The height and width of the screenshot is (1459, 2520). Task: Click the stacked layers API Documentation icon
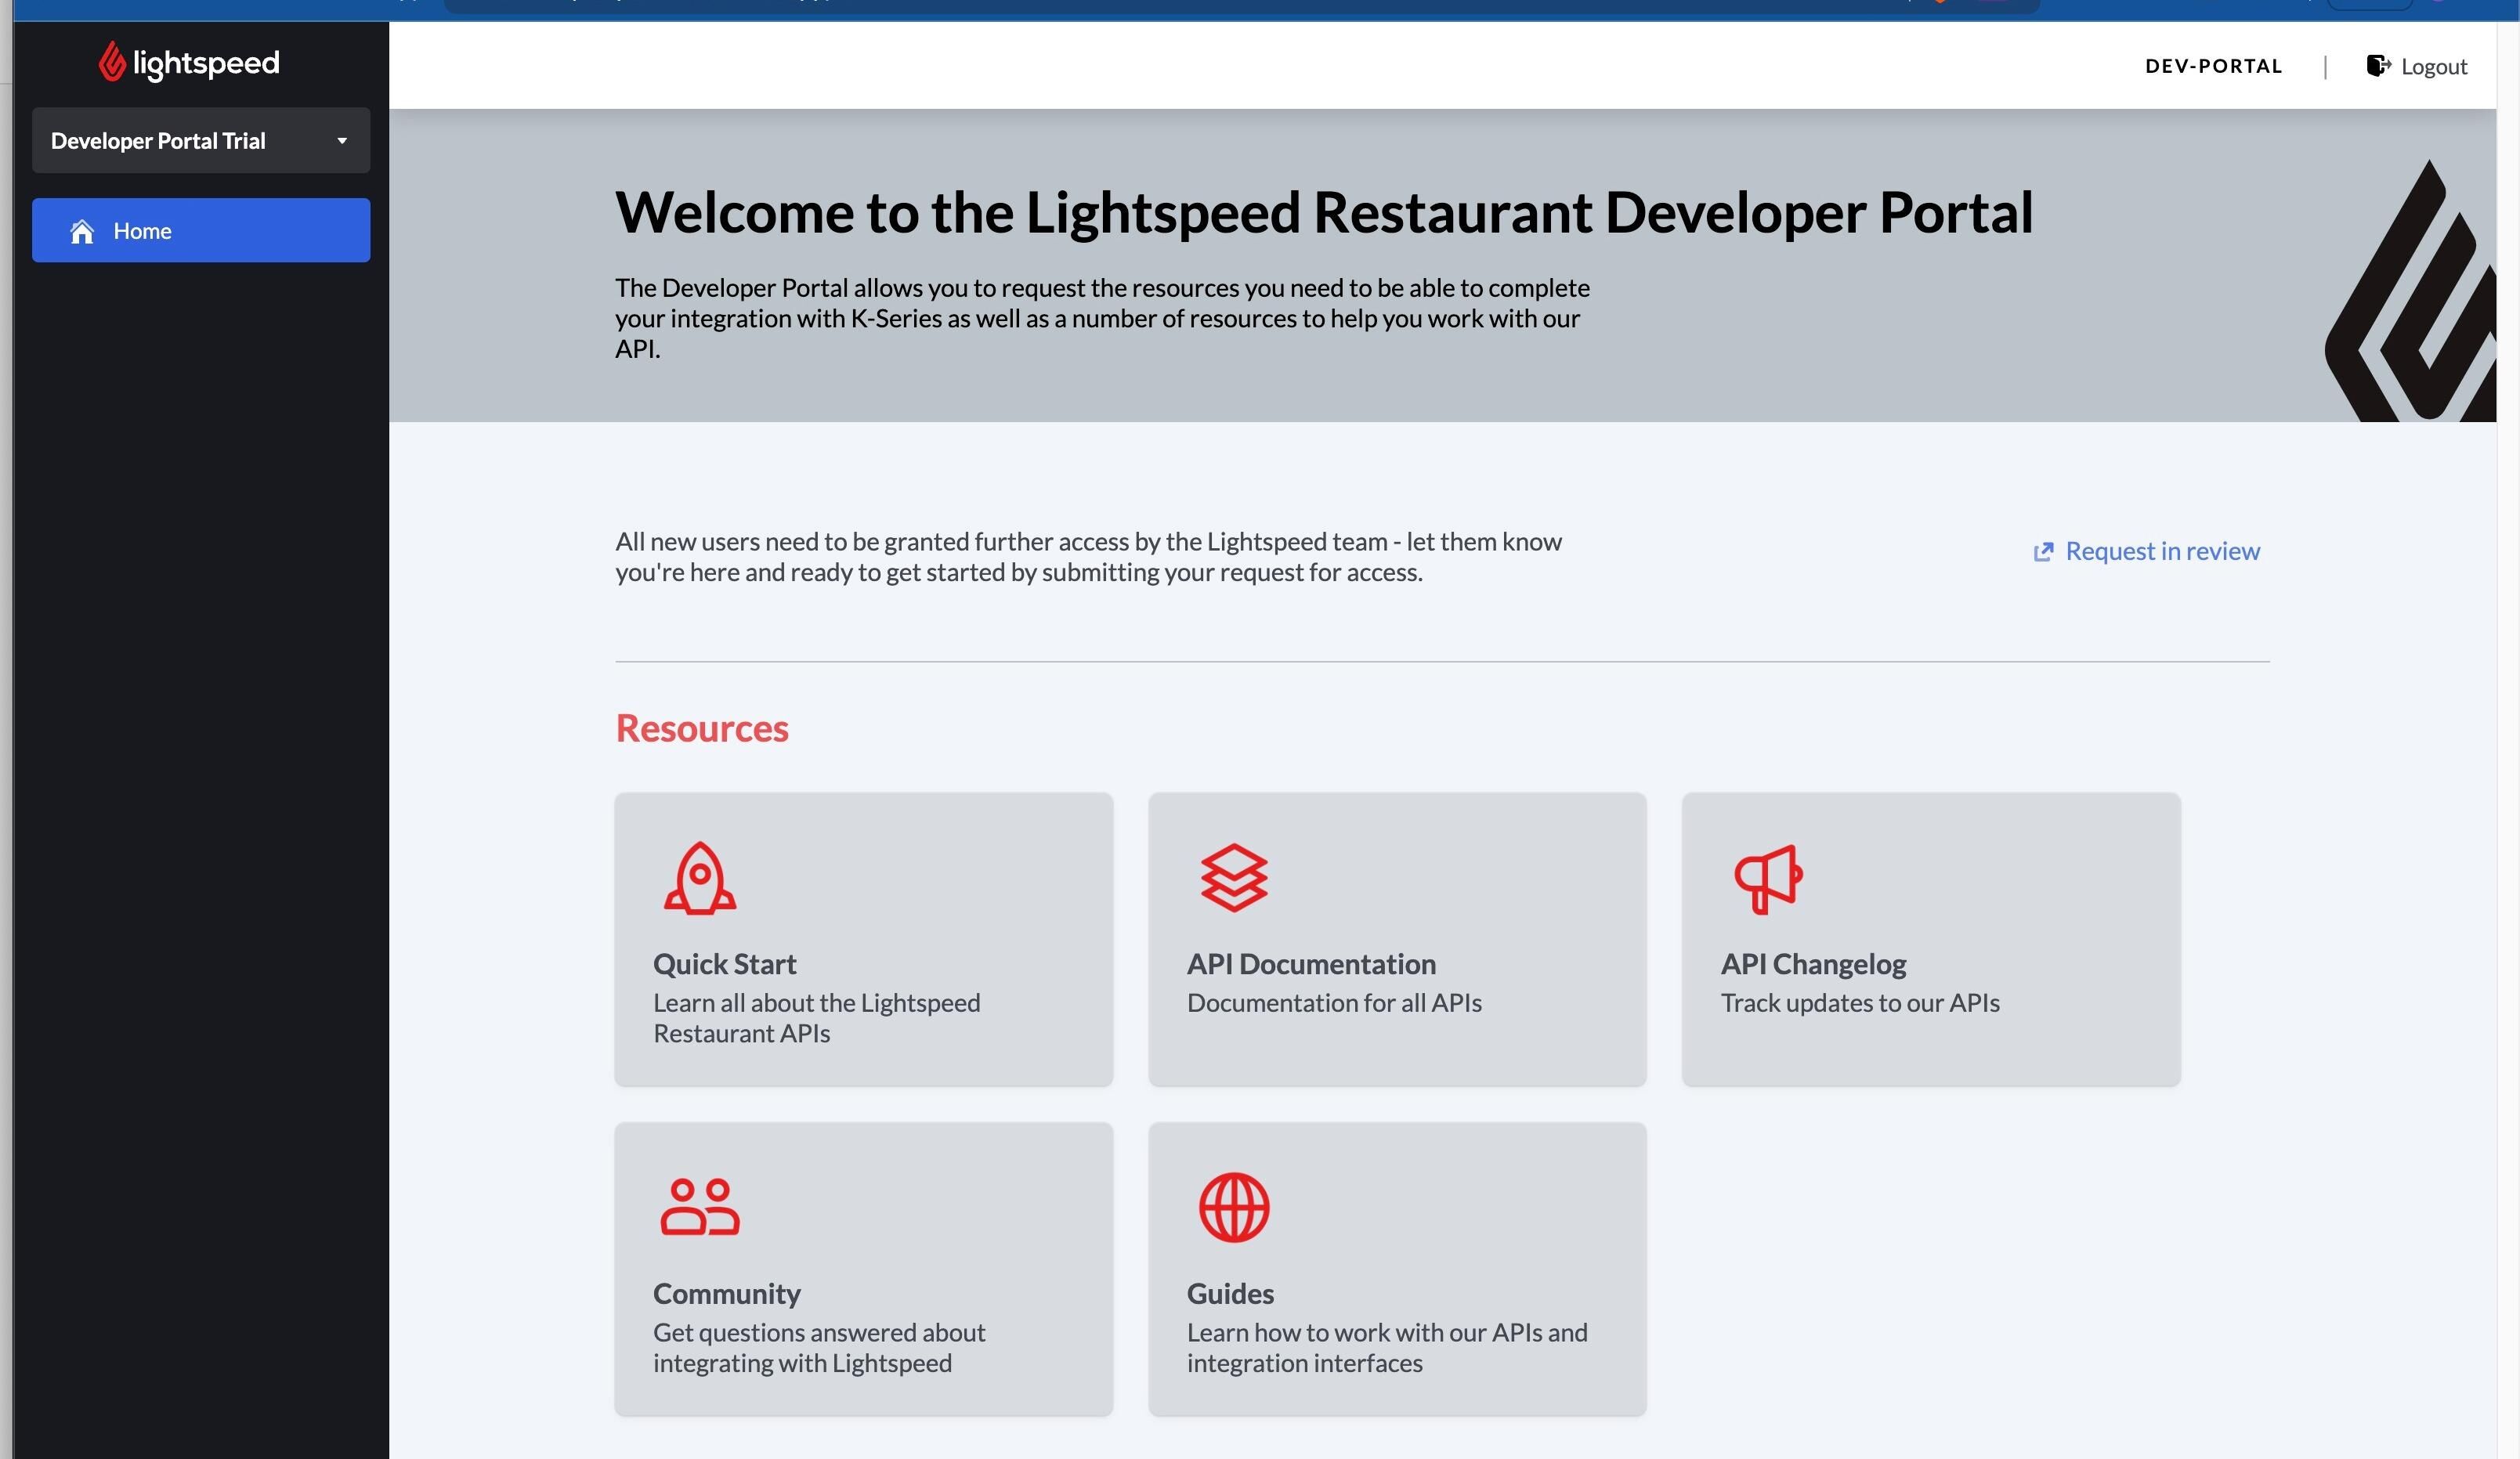[x=1234, y=878]
